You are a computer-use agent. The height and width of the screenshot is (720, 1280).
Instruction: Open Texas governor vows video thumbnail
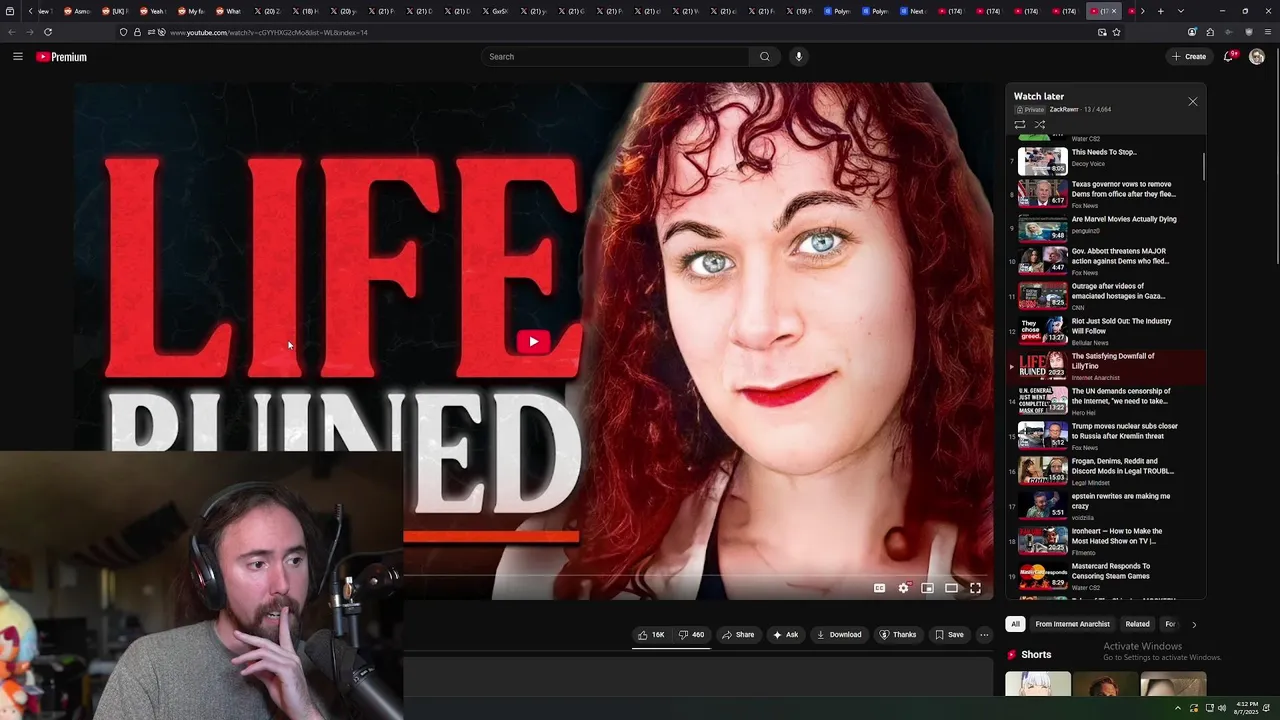coord(1043,193)
